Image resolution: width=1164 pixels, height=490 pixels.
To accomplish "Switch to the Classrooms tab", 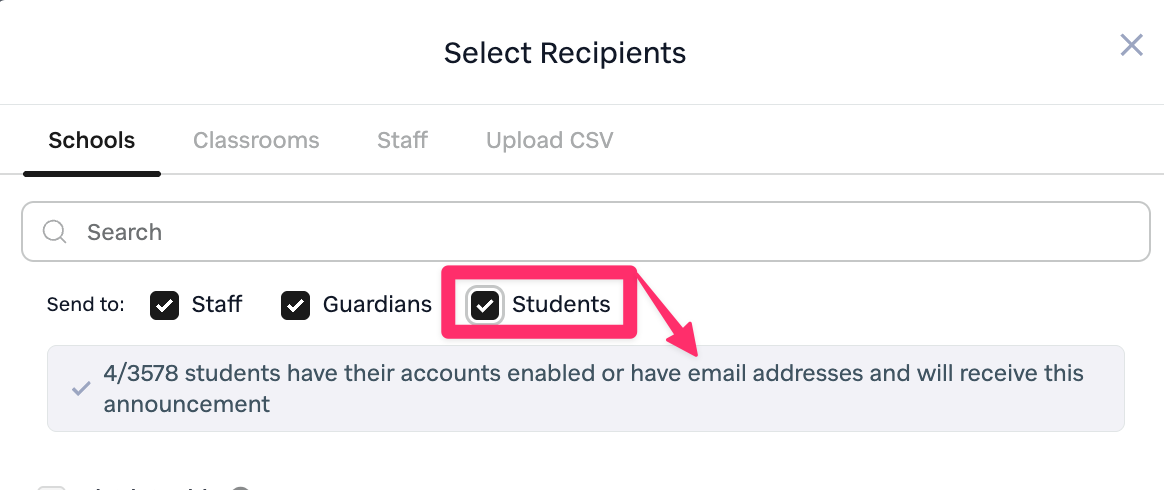I will click(x=256, y=140).
